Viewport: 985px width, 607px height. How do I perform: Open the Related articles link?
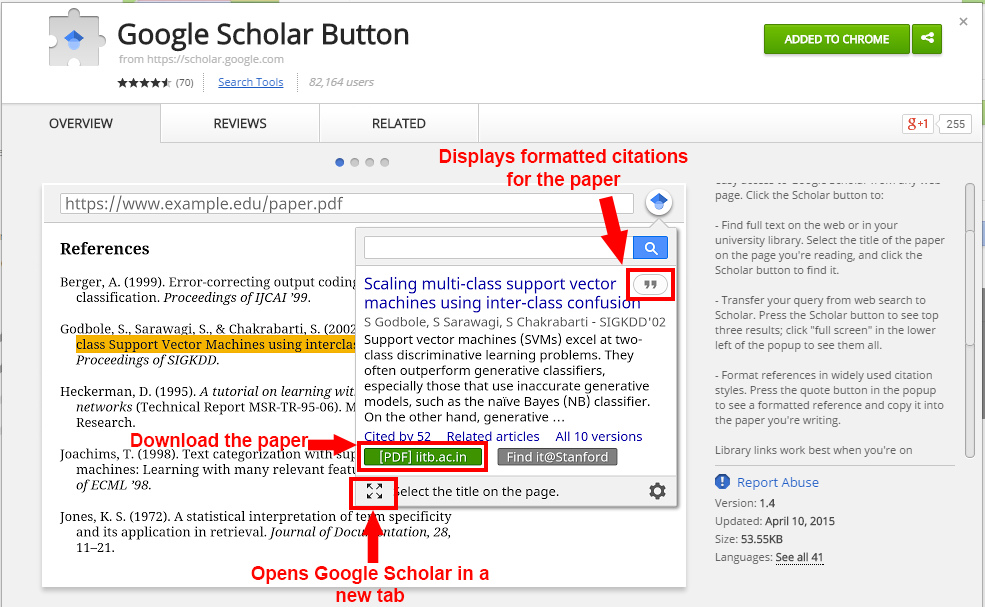click(x=493, y=436)
